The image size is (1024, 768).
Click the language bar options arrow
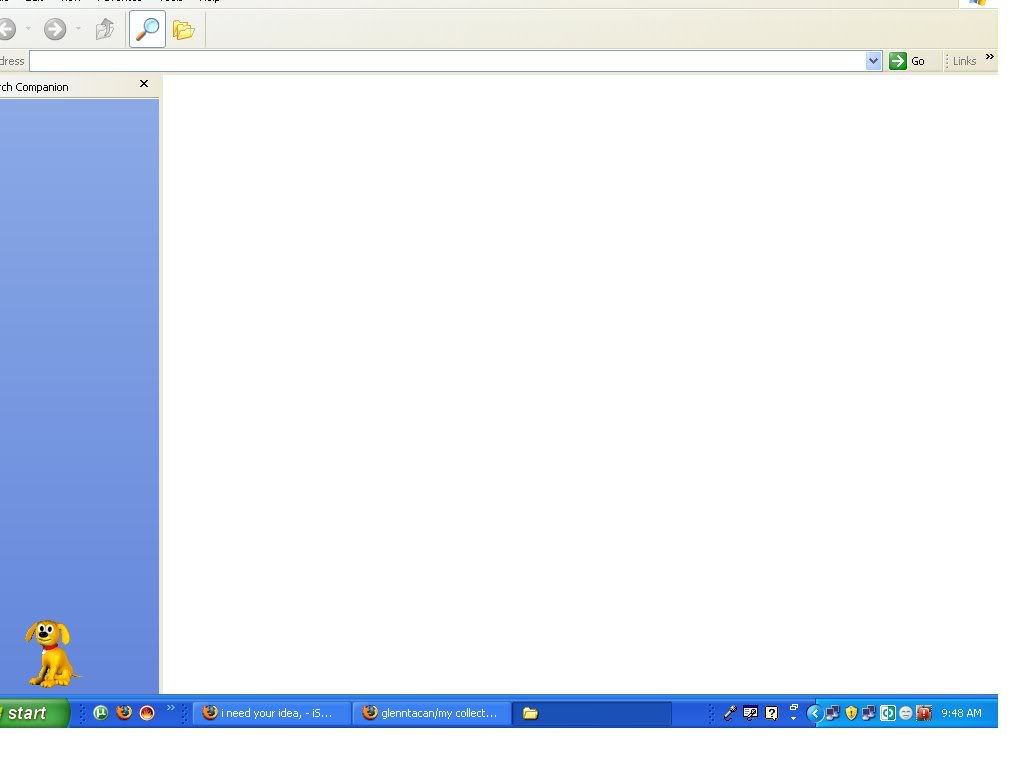click(x=793, y=718)
